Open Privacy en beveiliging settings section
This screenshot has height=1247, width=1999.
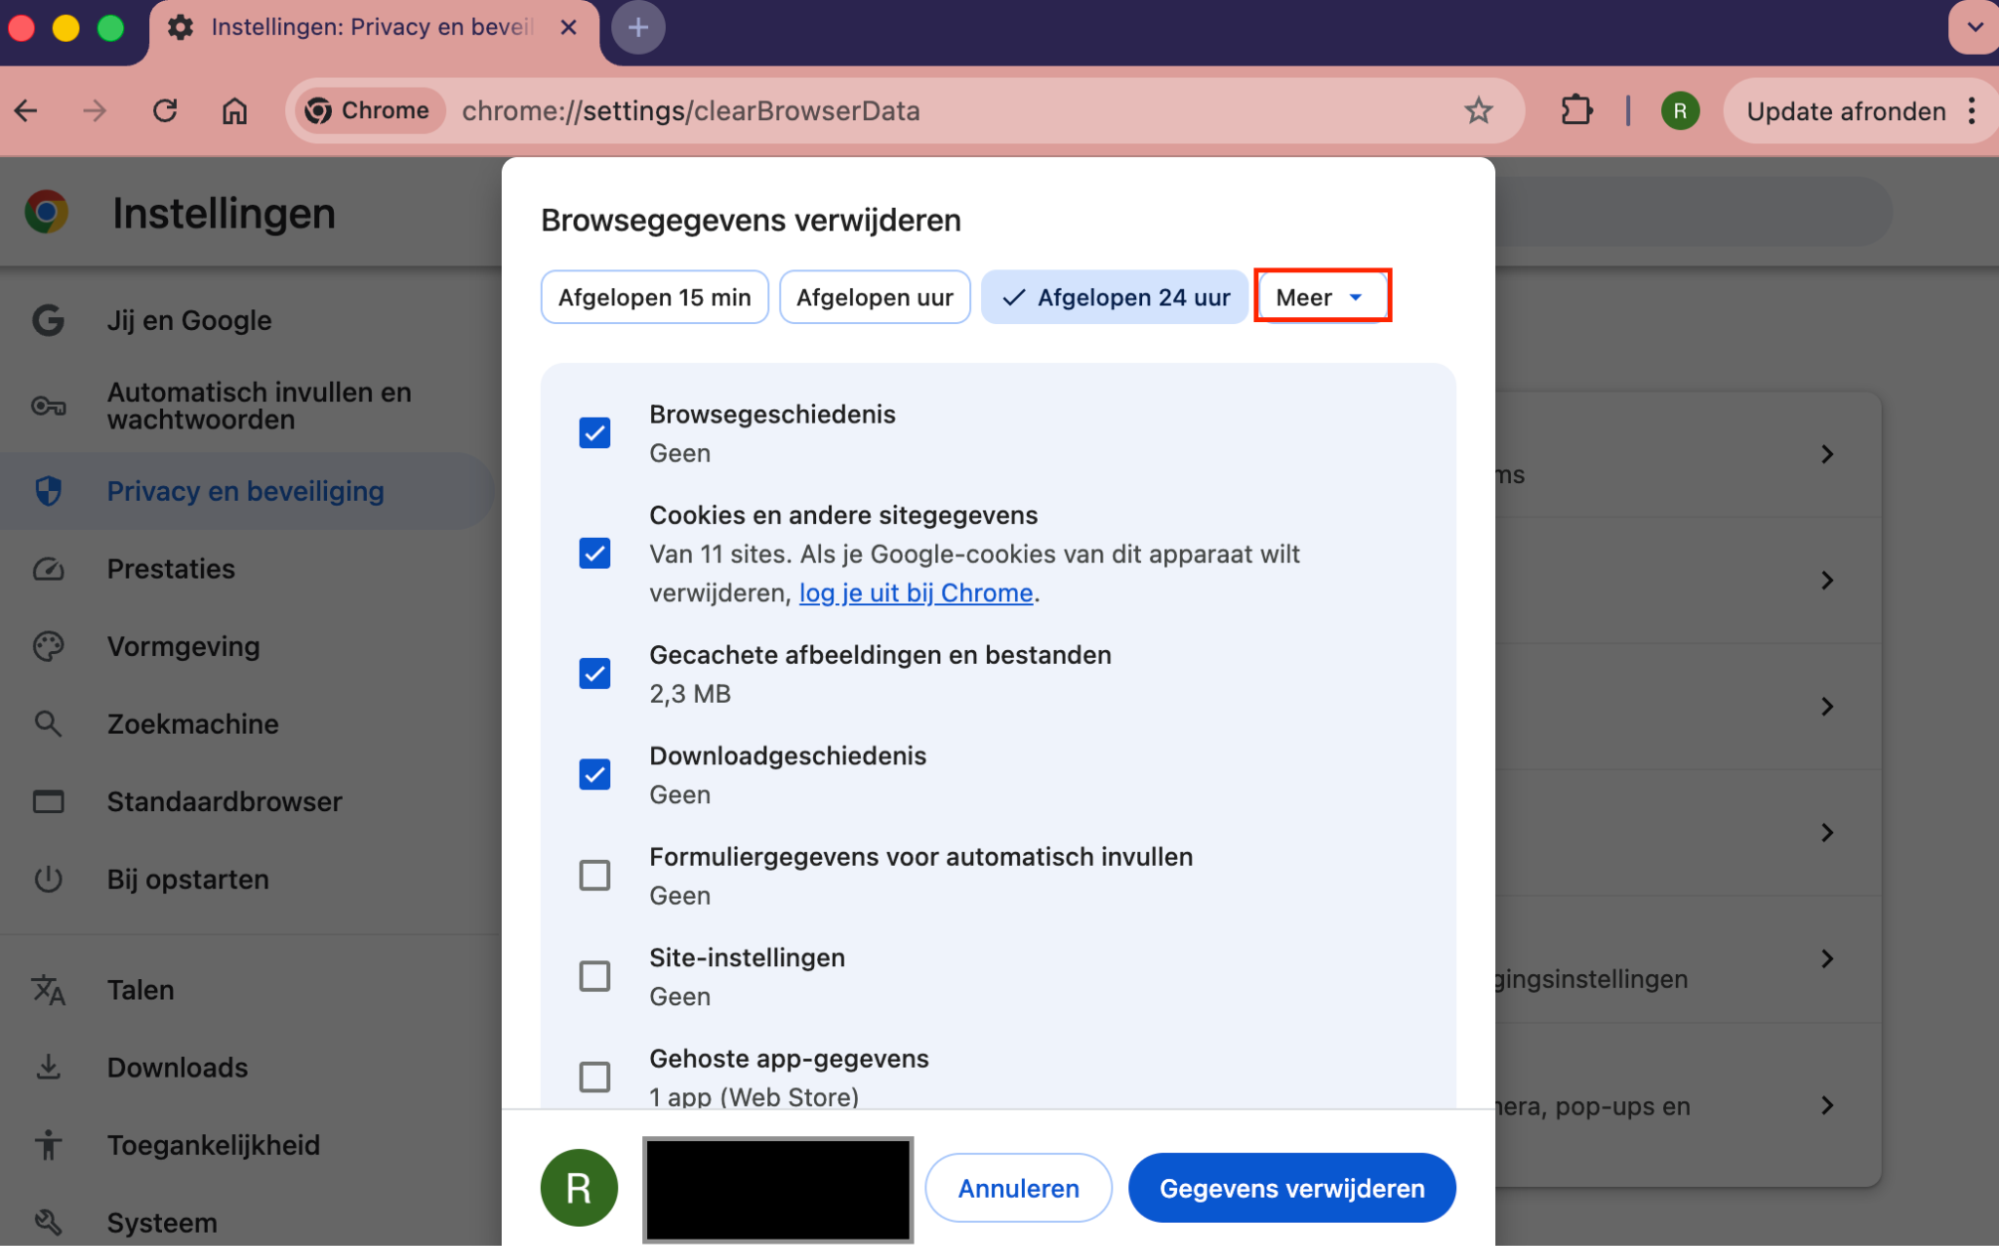pyautogui.click(x=248, y=491)
